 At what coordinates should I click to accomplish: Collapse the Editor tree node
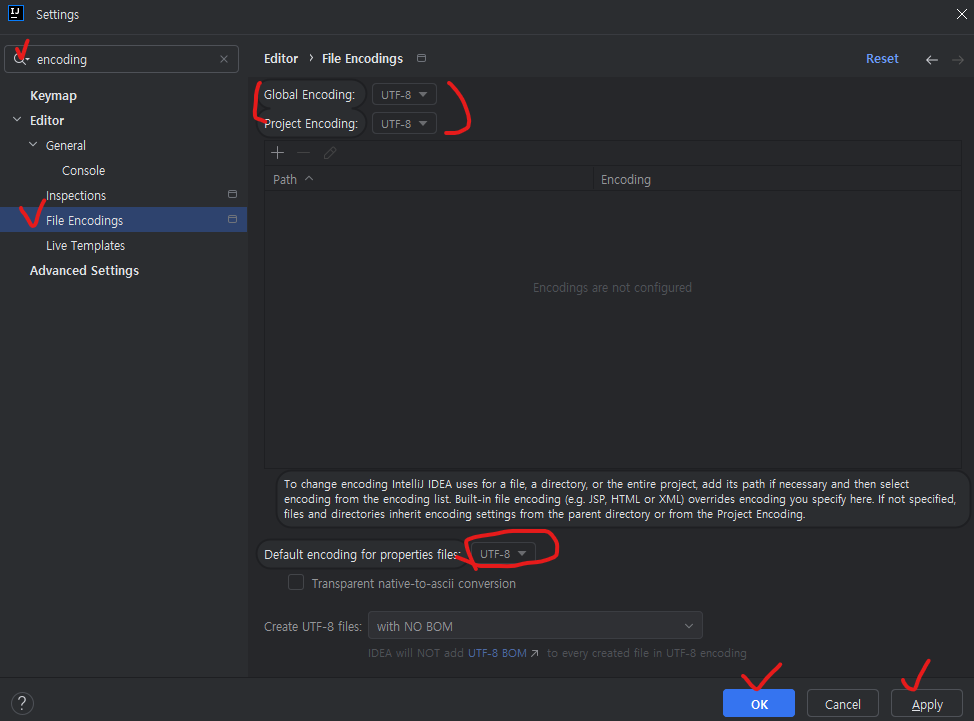coord(17,120)
